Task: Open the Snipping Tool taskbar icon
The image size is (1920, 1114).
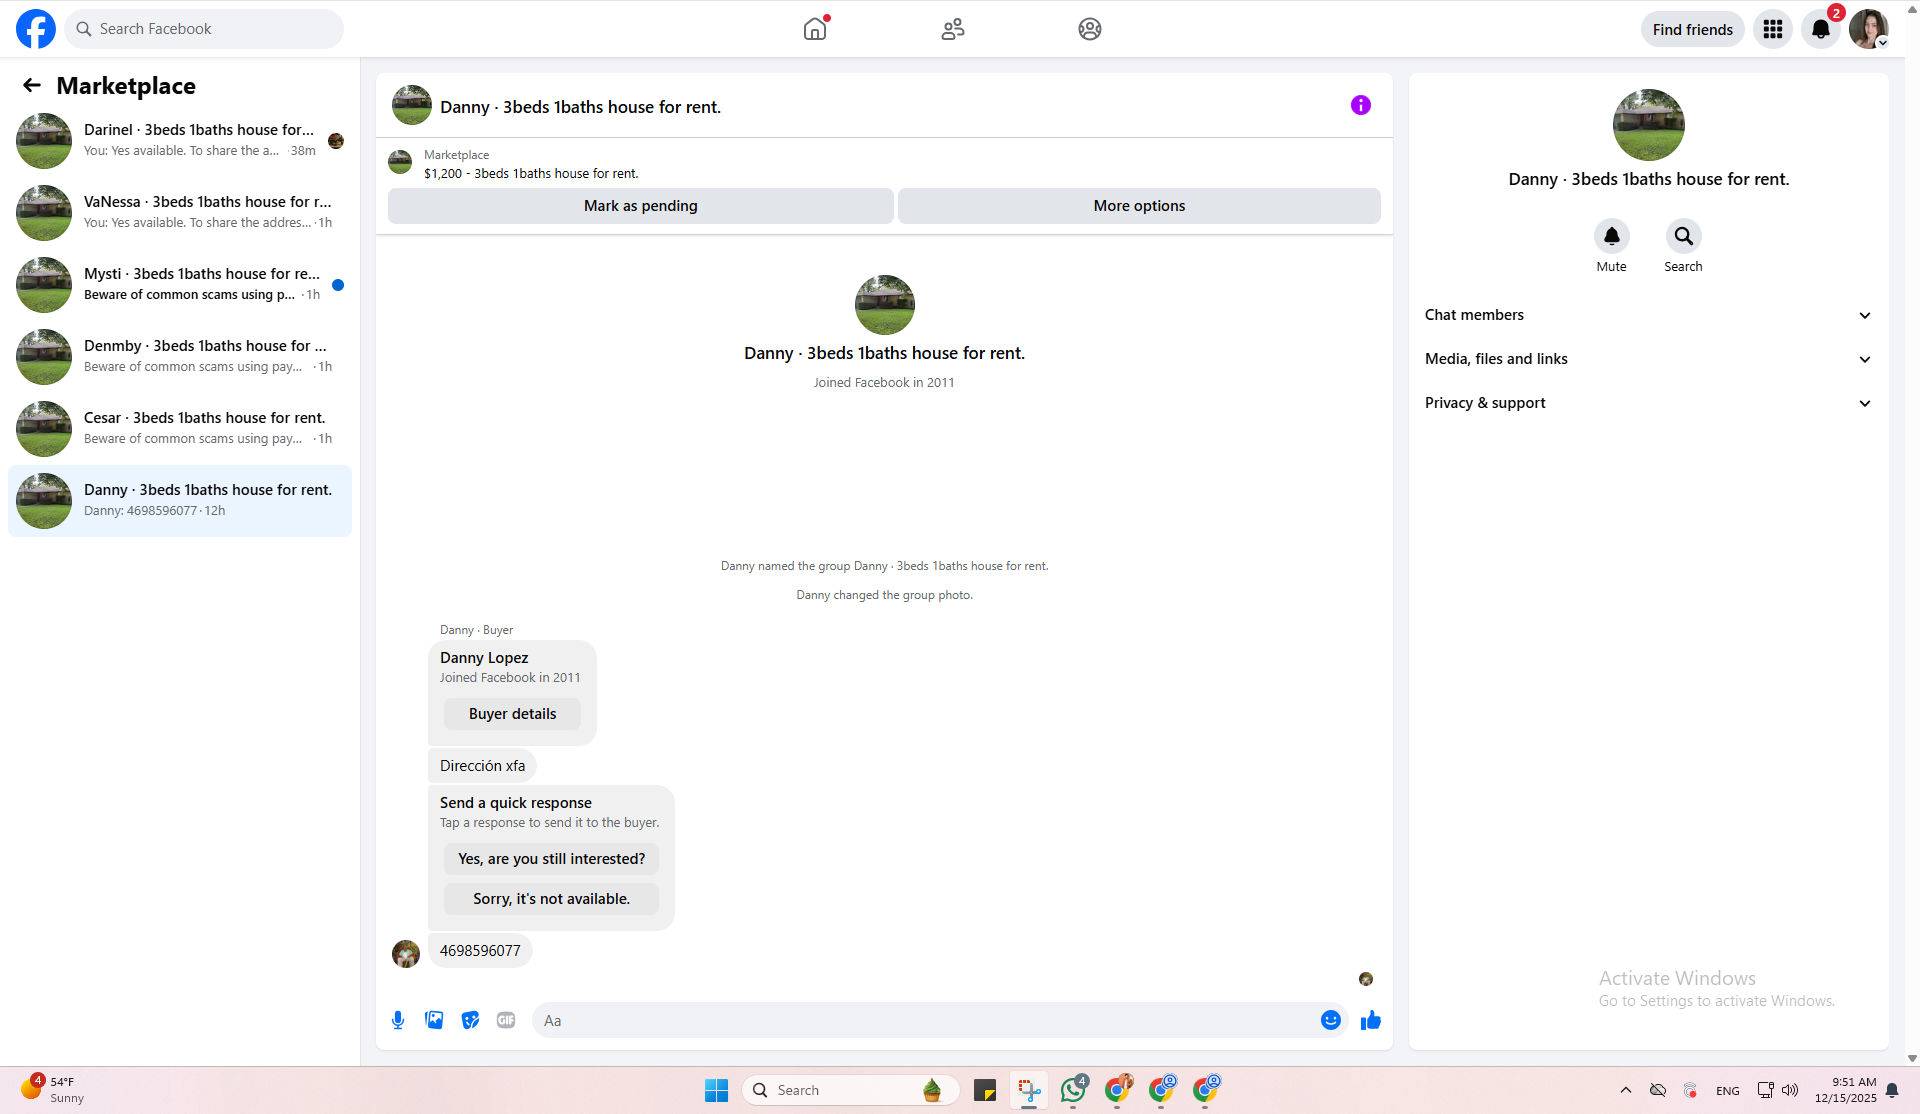Action: click(x=1029, y=1090)
